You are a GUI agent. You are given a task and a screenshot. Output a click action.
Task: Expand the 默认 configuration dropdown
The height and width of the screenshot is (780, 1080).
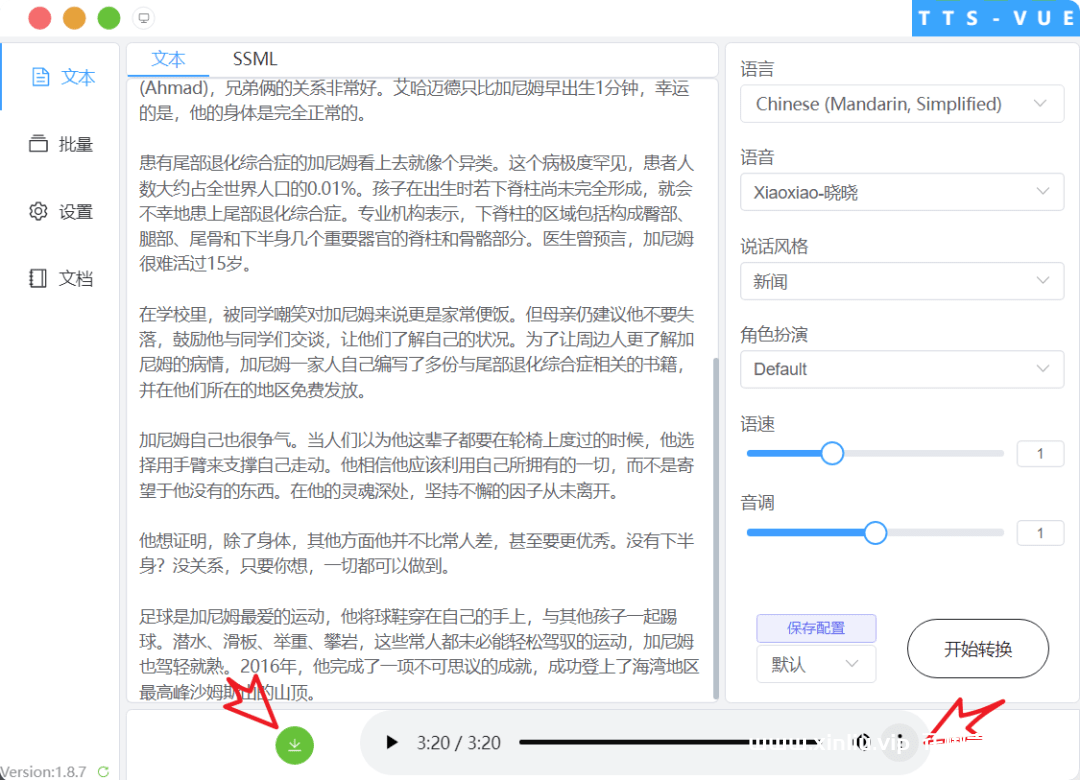coord(815,664)
